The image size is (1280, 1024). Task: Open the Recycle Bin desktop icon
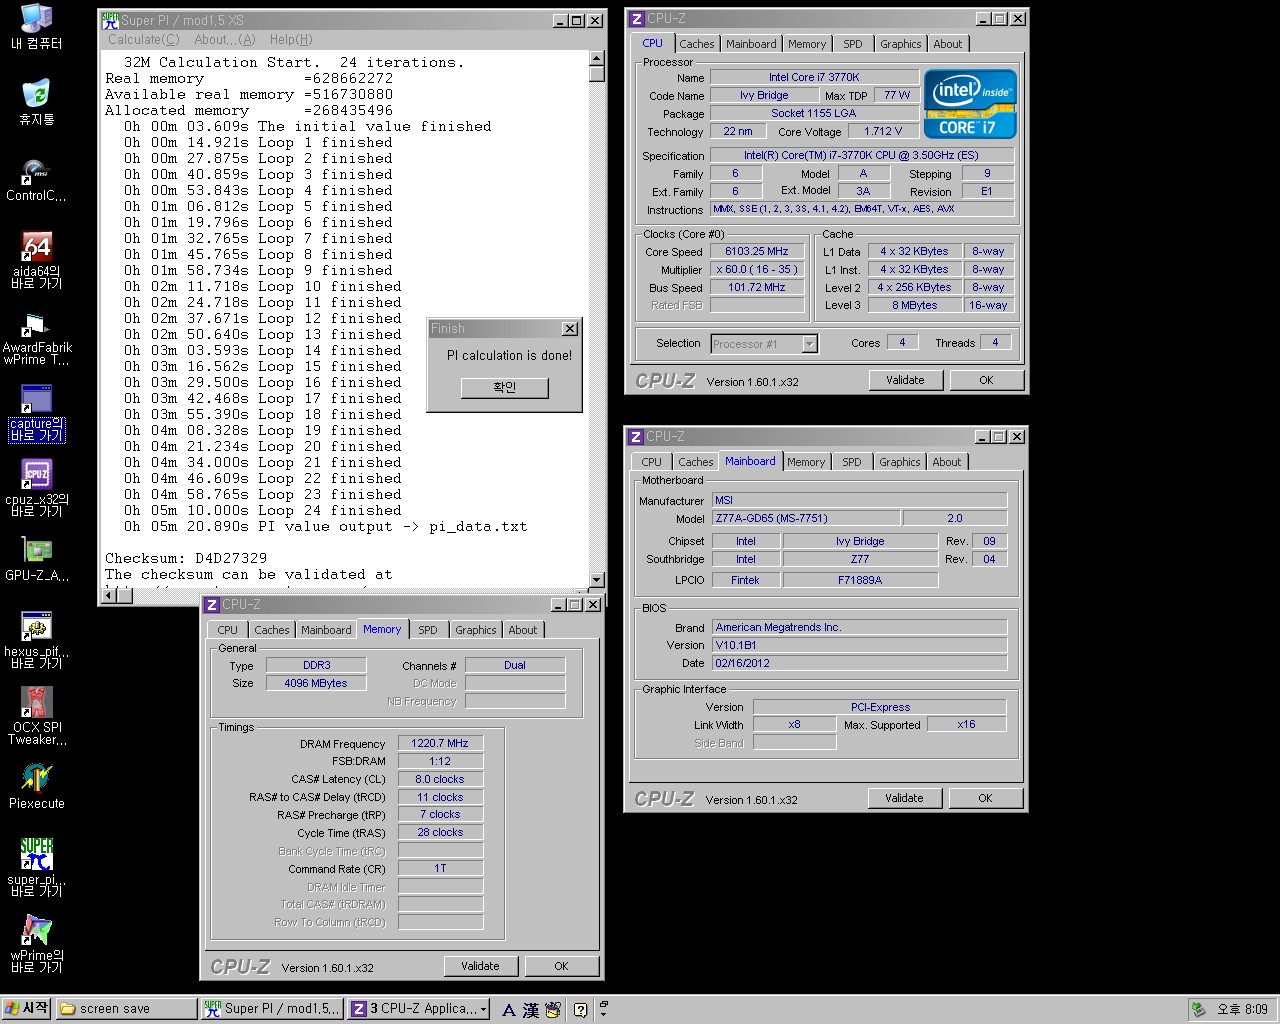(x=36, y=102)
